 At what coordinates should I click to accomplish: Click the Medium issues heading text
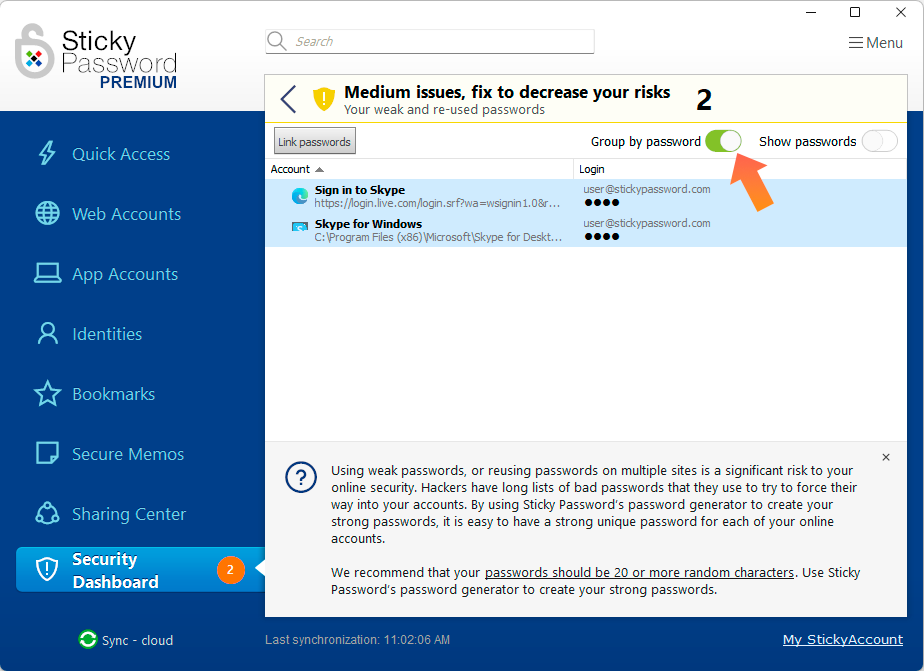[x=507, y=92]
